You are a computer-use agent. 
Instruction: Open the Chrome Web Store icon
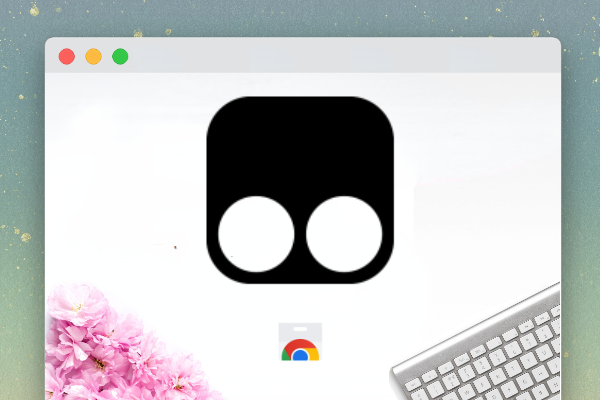(300, 342)
